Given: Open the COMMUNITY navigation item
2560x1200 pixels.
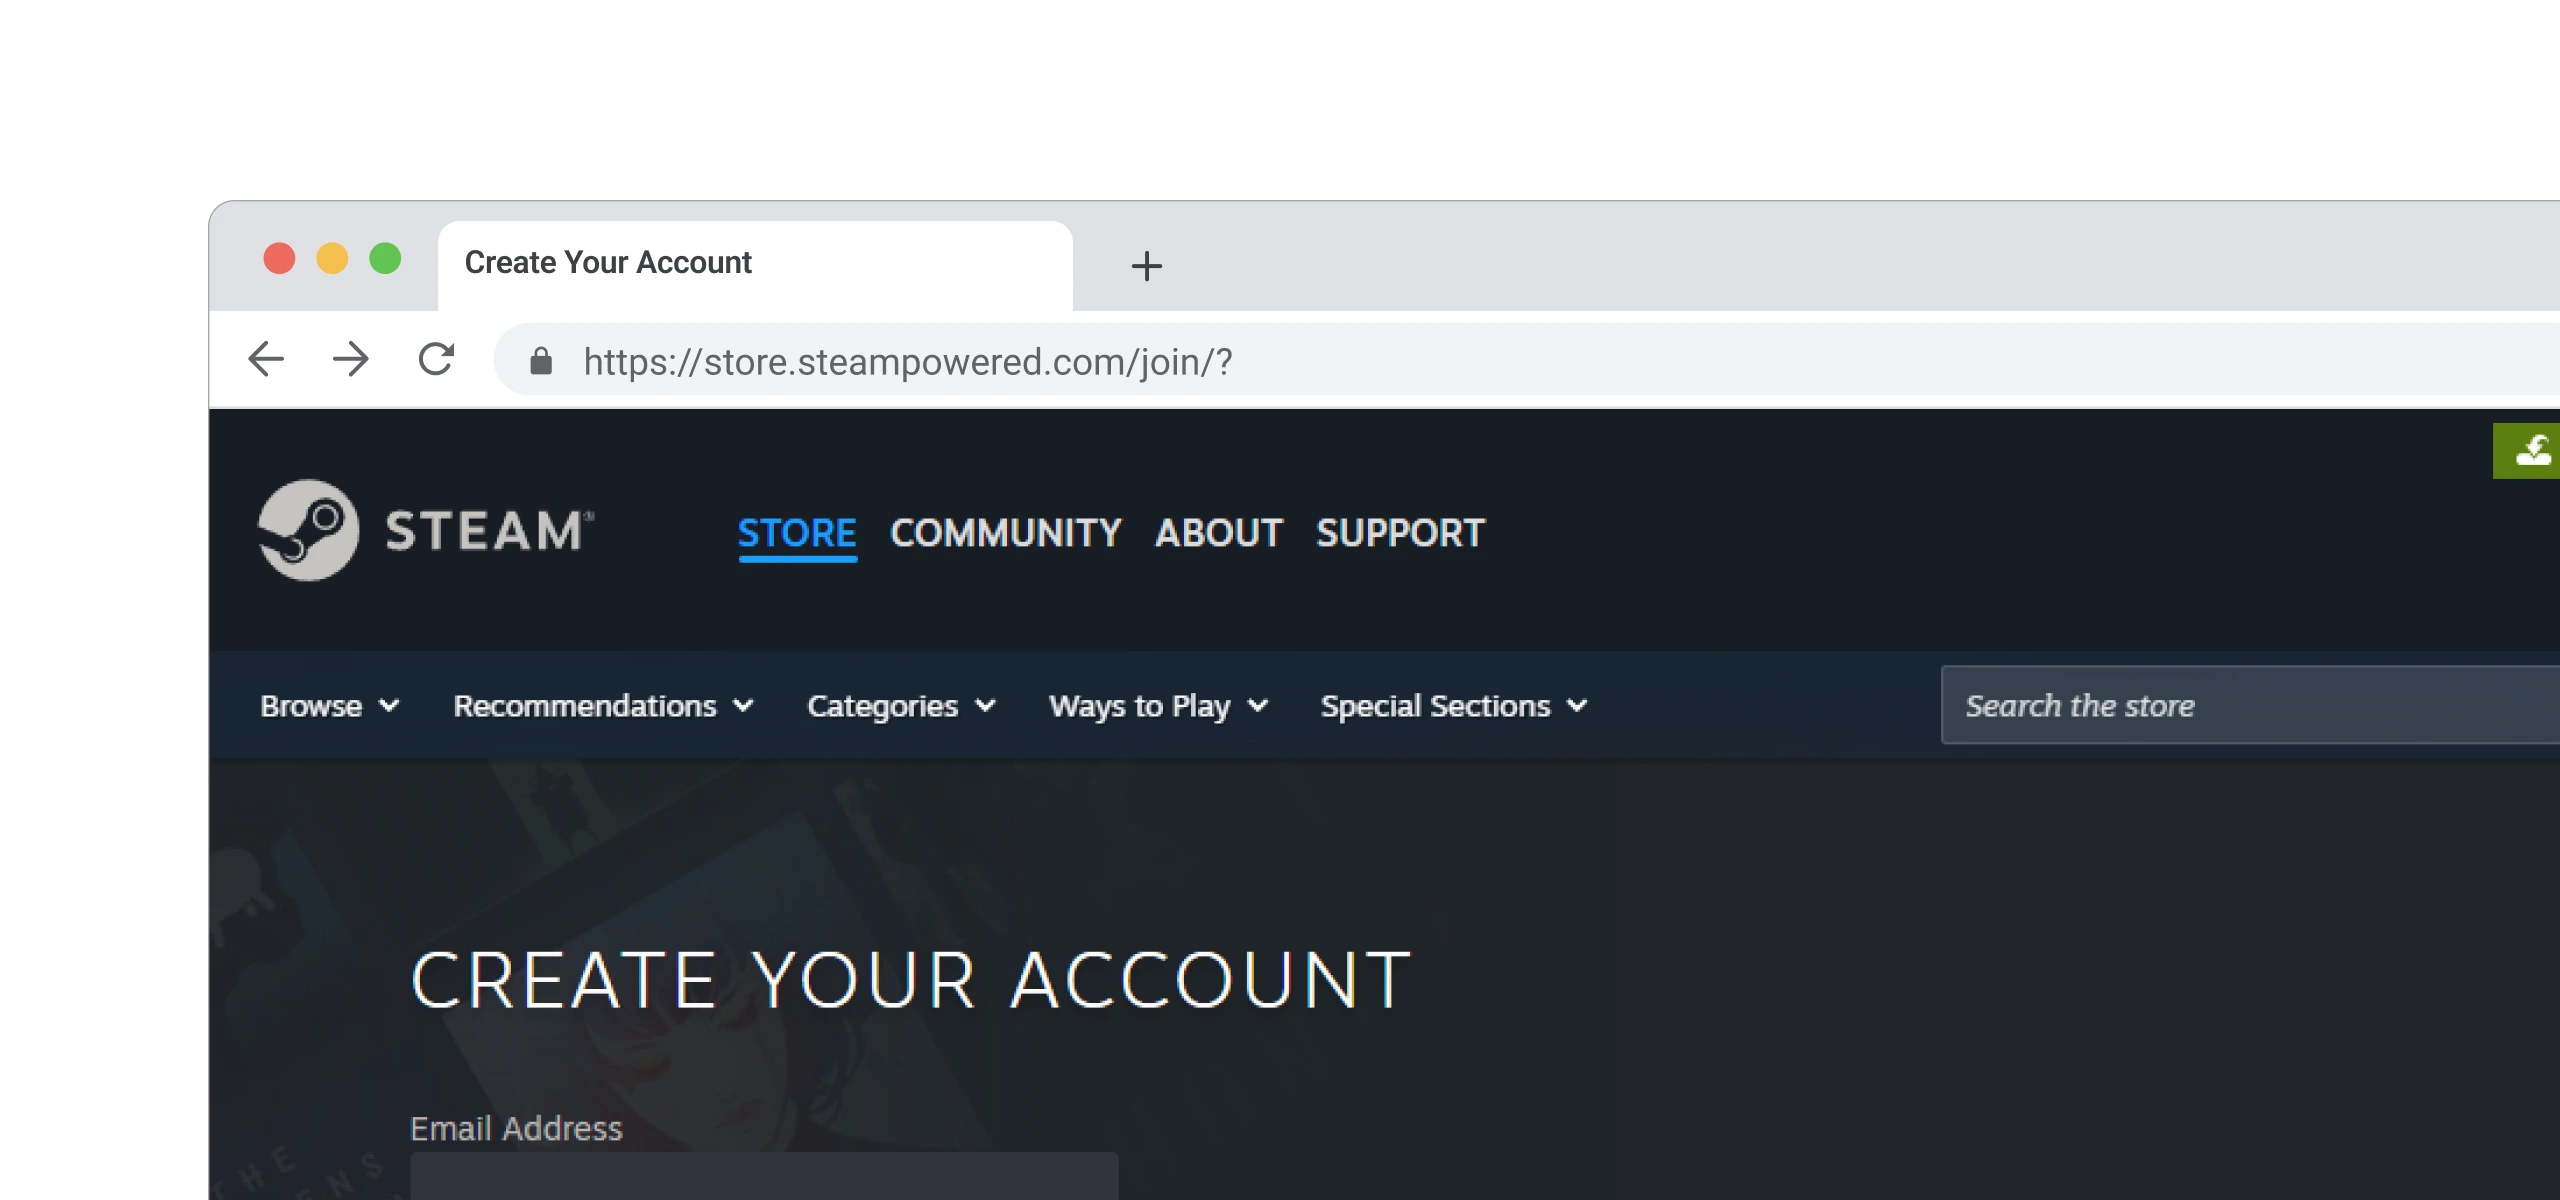Looking at the screenshot, I should pyautogui.click(x=1005, y=533).
